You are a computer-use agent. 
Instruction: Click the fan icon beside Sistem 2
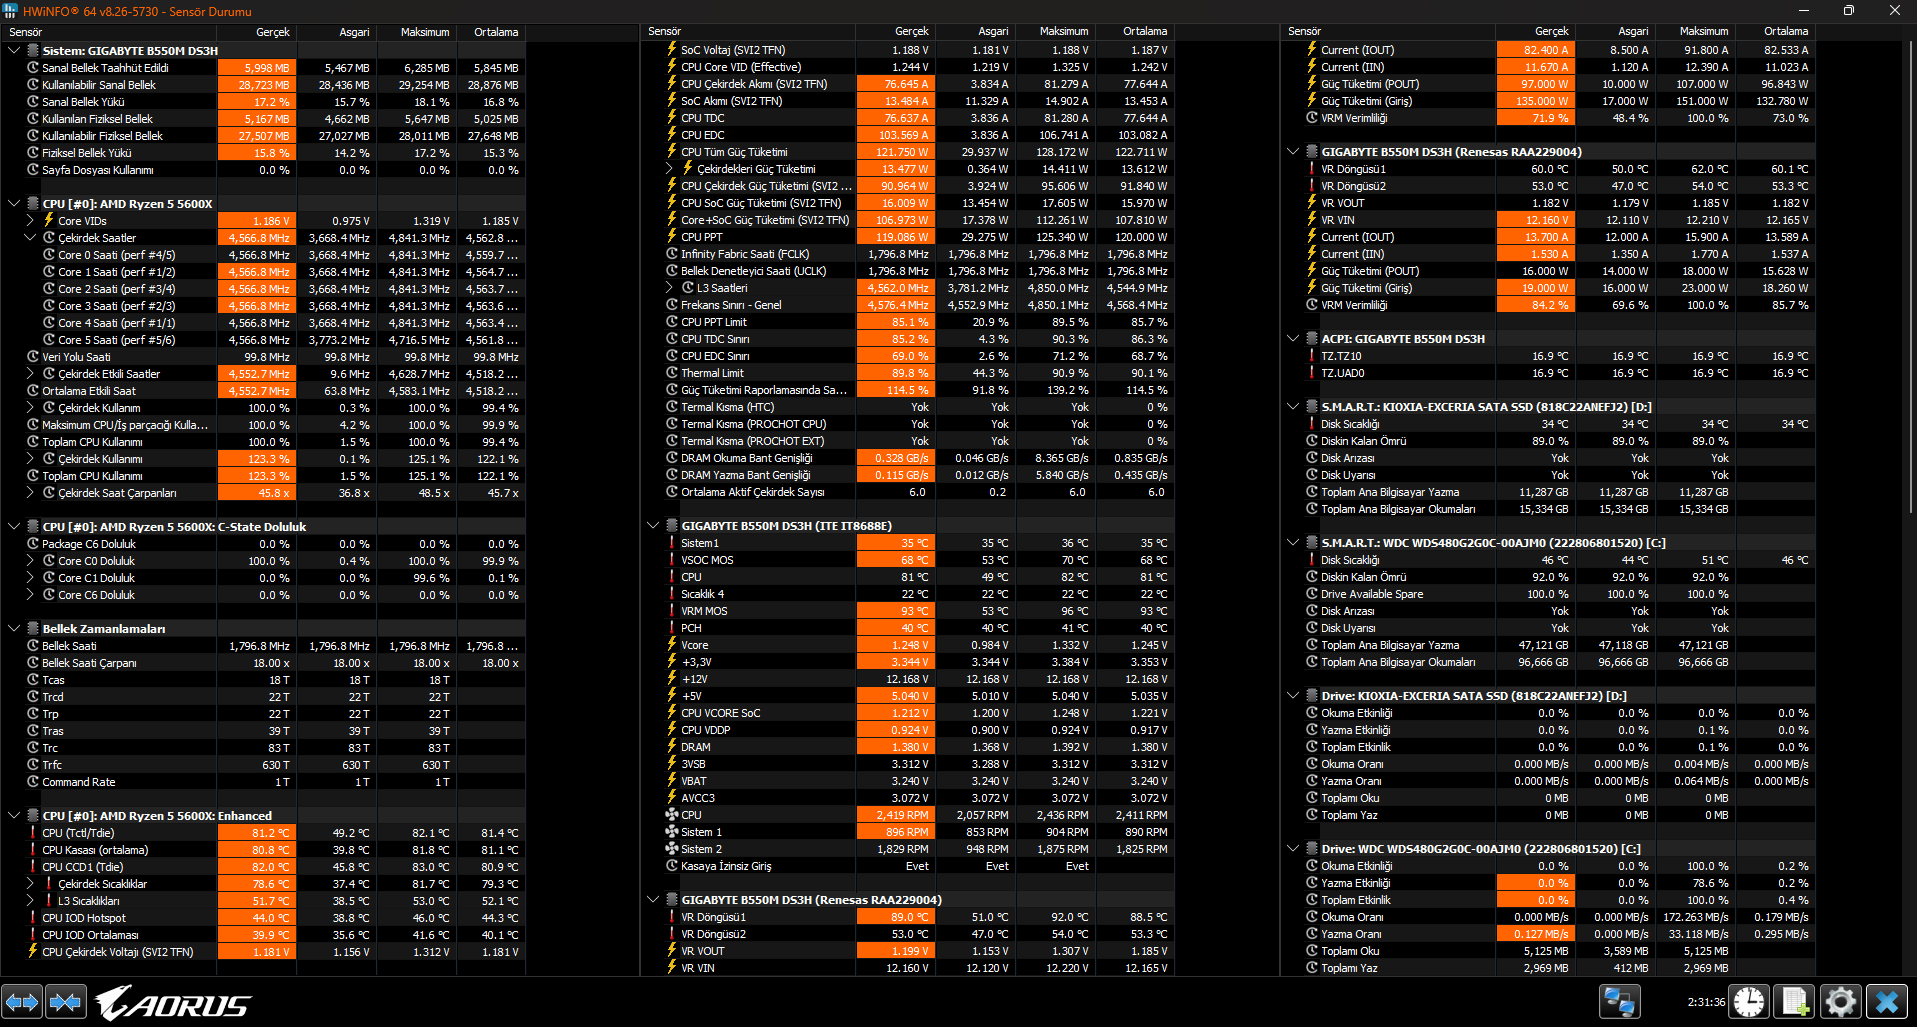(672, 849)
